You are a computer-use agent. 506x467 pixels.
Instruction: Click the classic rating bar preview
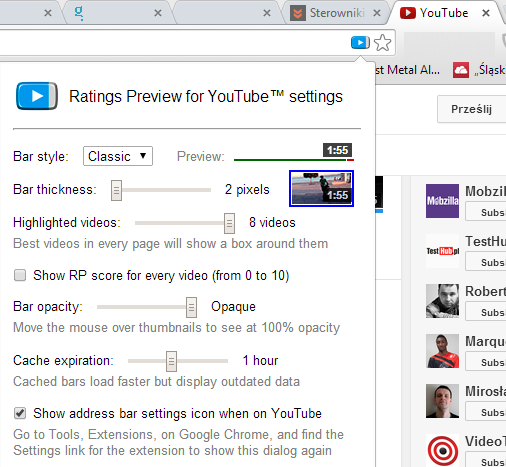[x=294, y=160]
